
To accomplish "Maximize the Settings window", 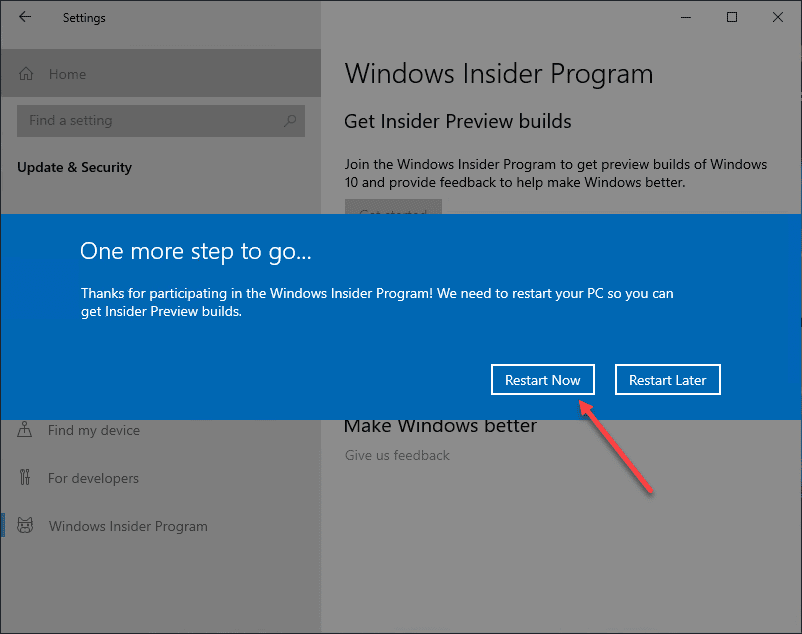I will coord(732,17).
